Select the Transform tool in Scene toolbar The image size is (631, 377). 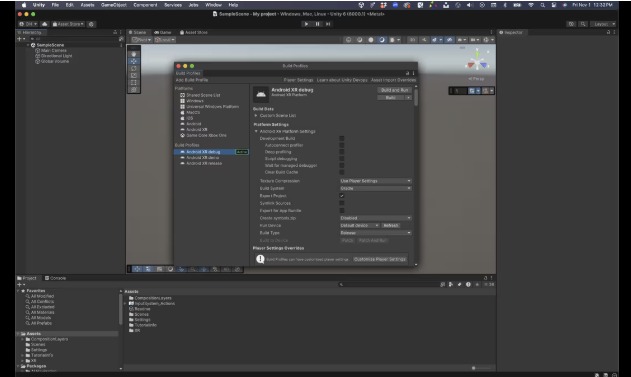[134, 89]
